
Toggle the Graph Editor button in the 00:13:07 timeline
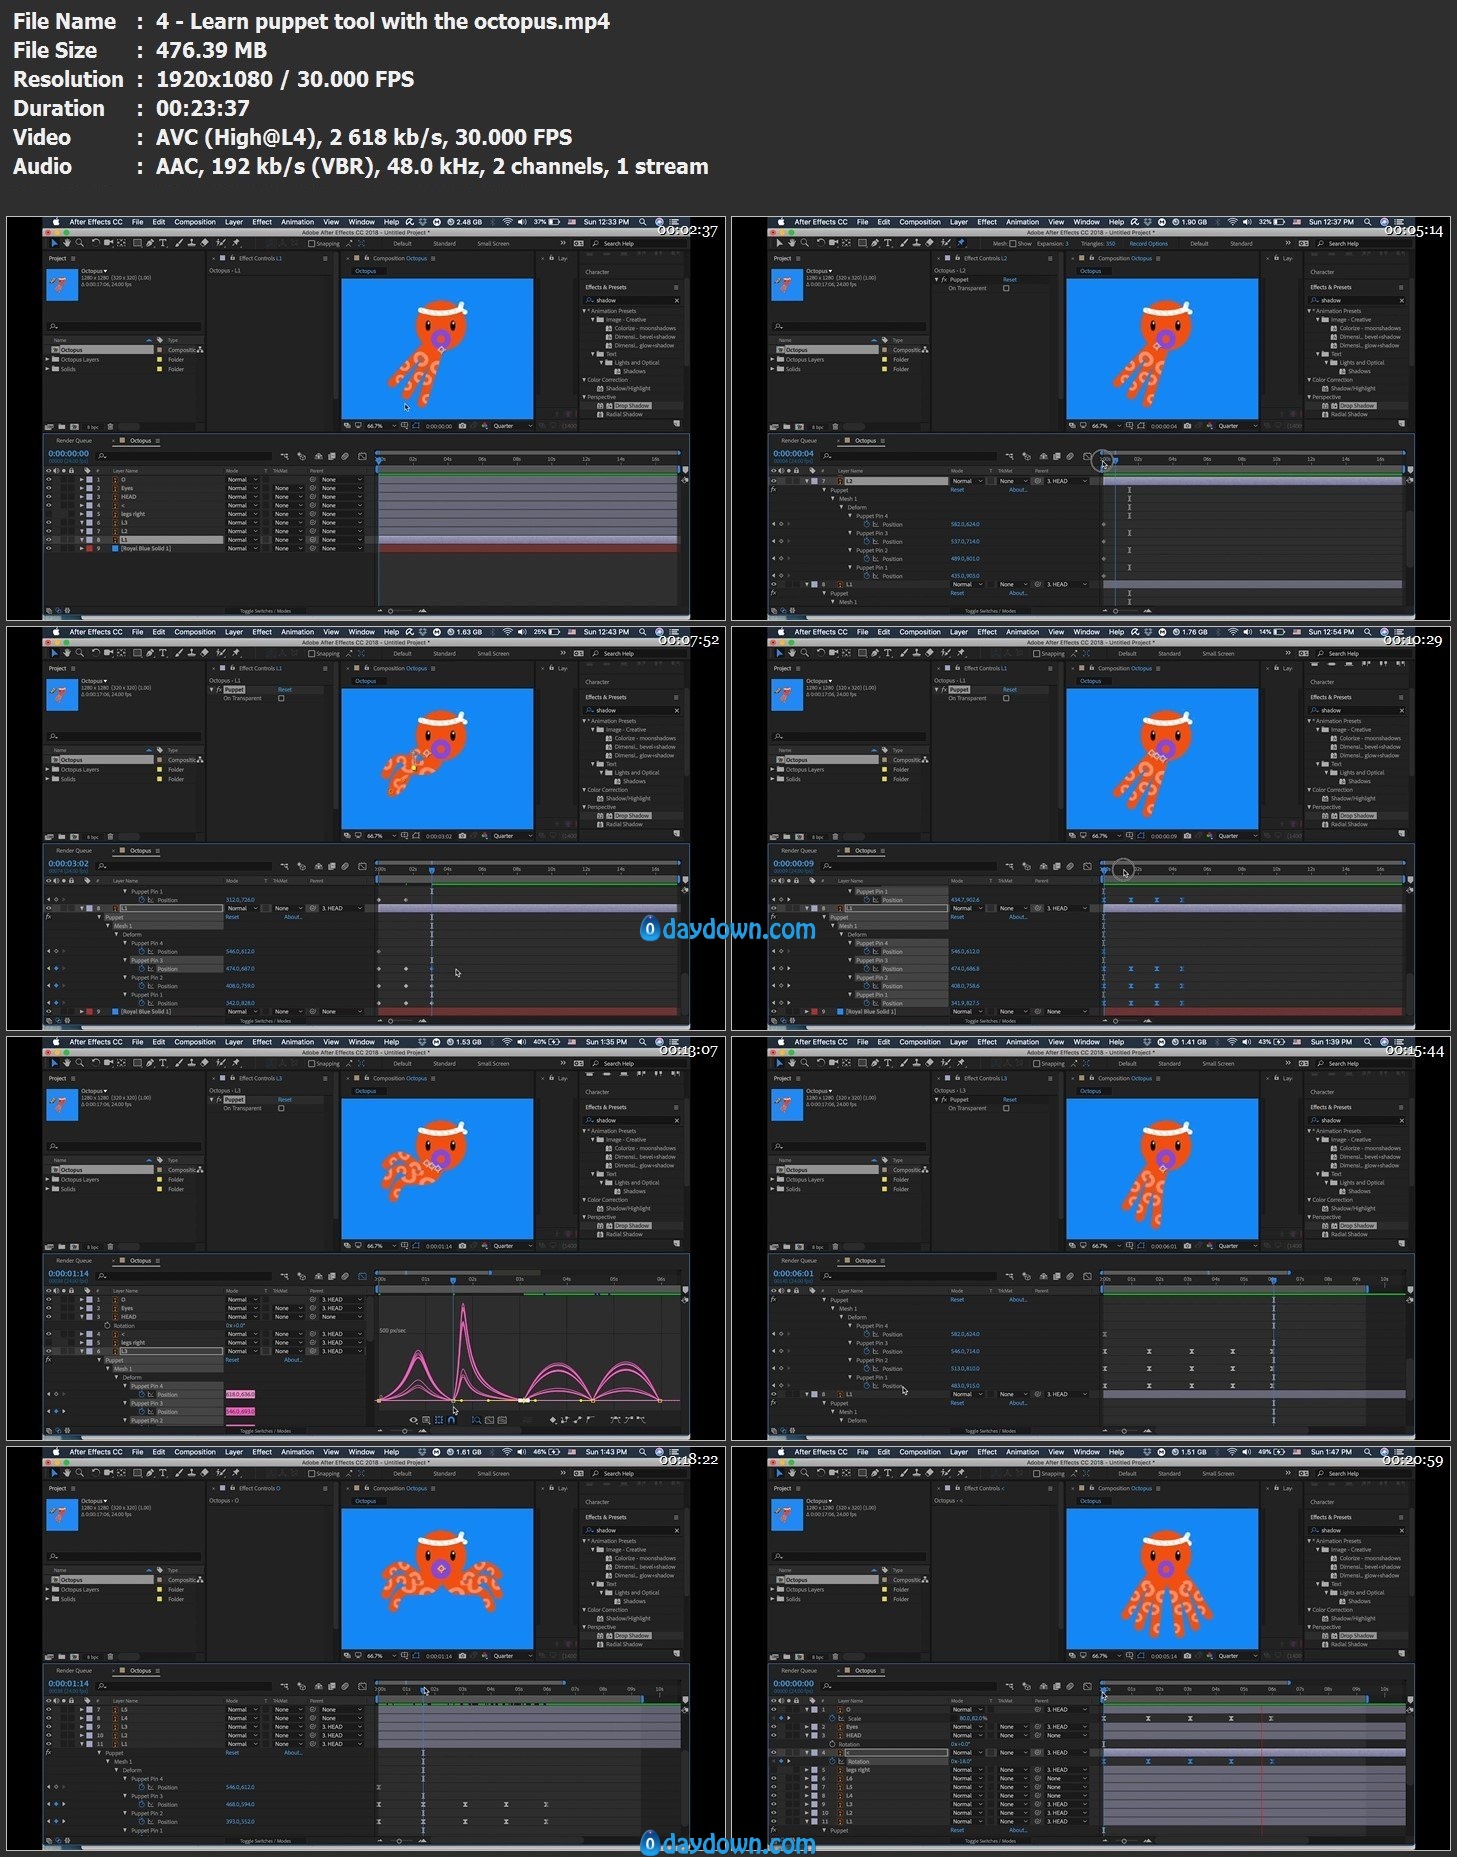click(x=362, y=1276)
